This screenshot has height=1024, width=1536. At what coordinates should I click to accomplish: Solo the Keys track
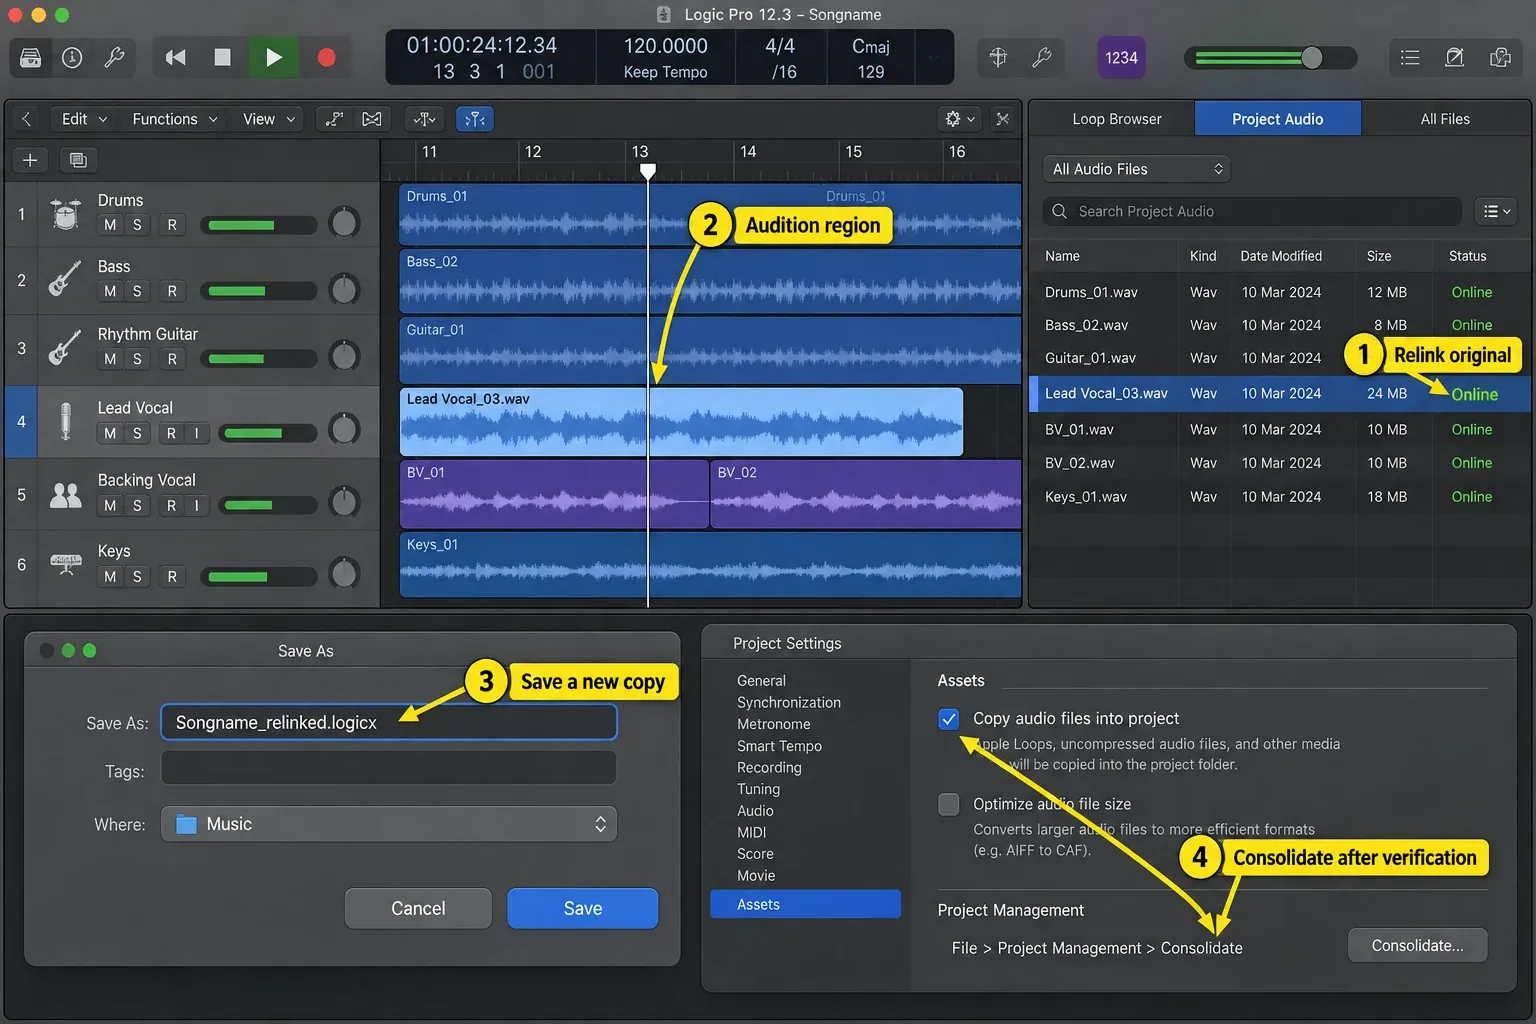pyautogui.click(x=137, y=577)
